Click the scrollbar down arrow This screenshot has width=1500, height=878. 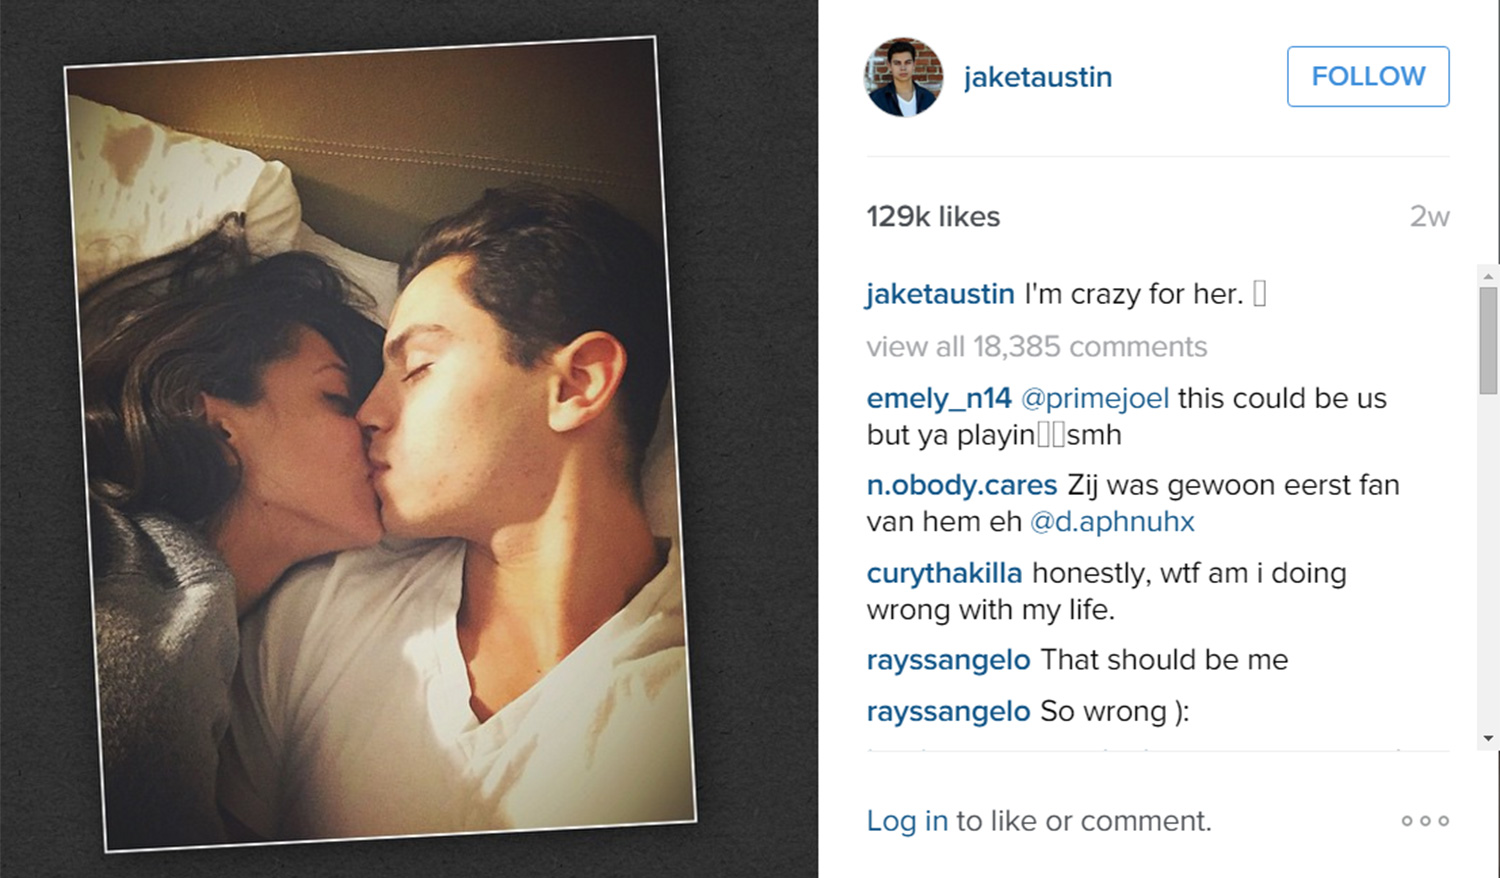click(x=1488, y=738)
